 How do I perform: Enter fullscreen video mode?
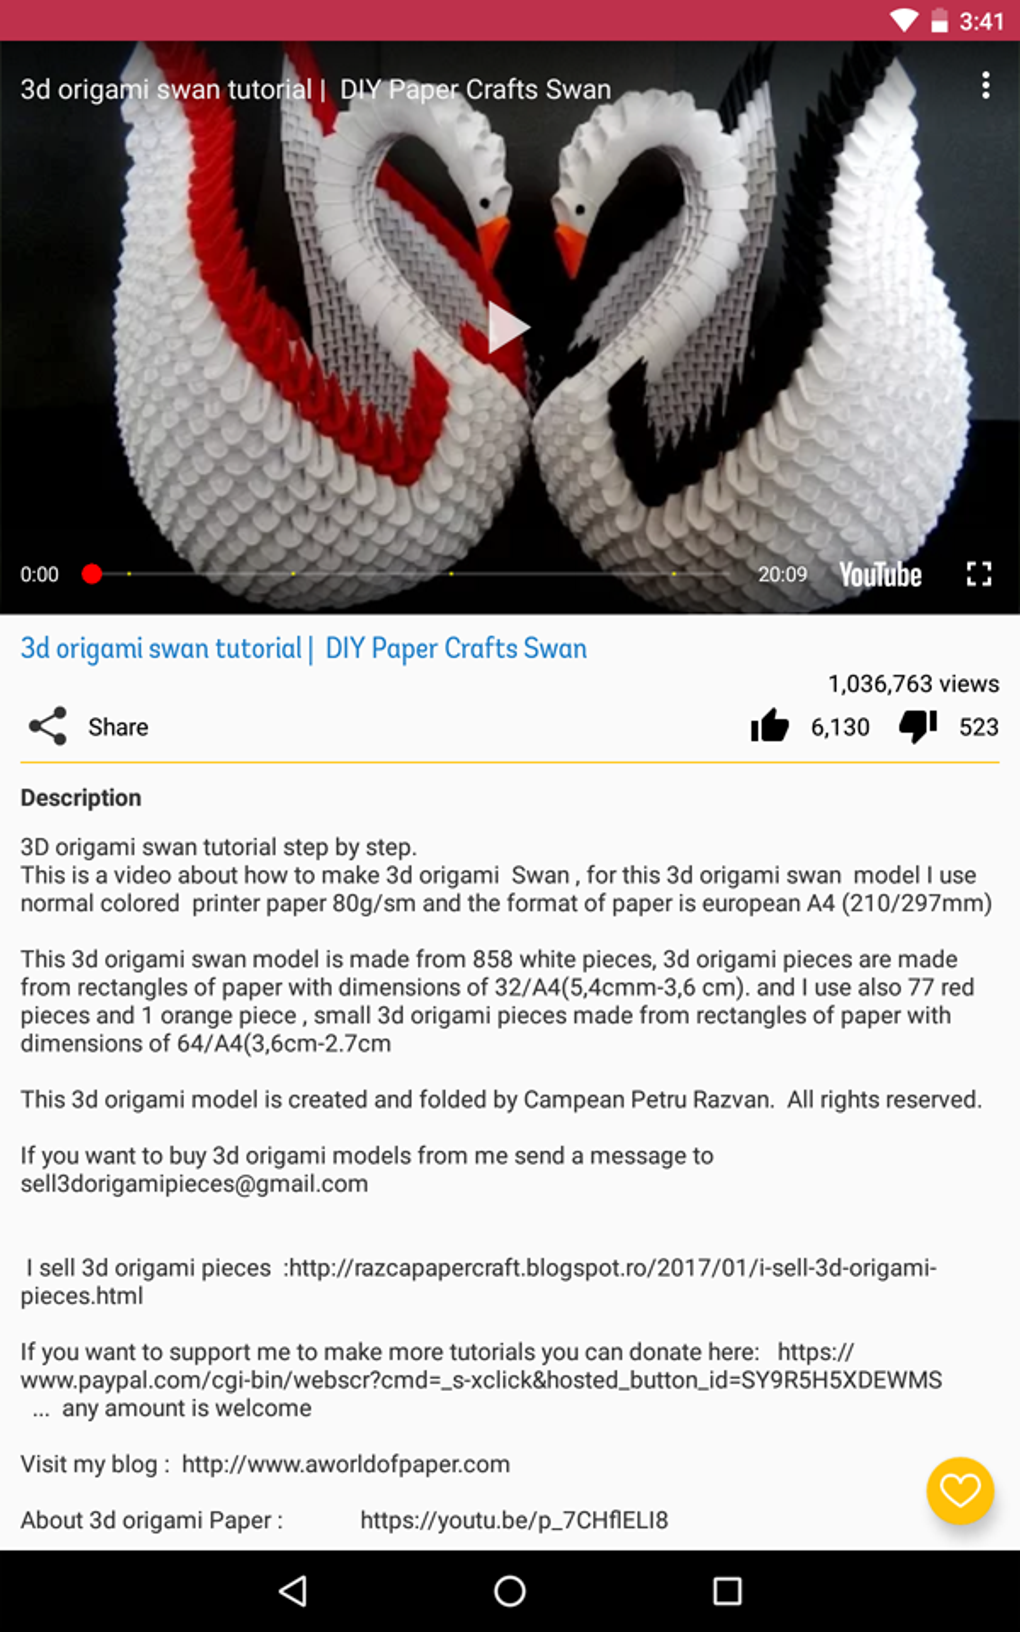[979, 574]
